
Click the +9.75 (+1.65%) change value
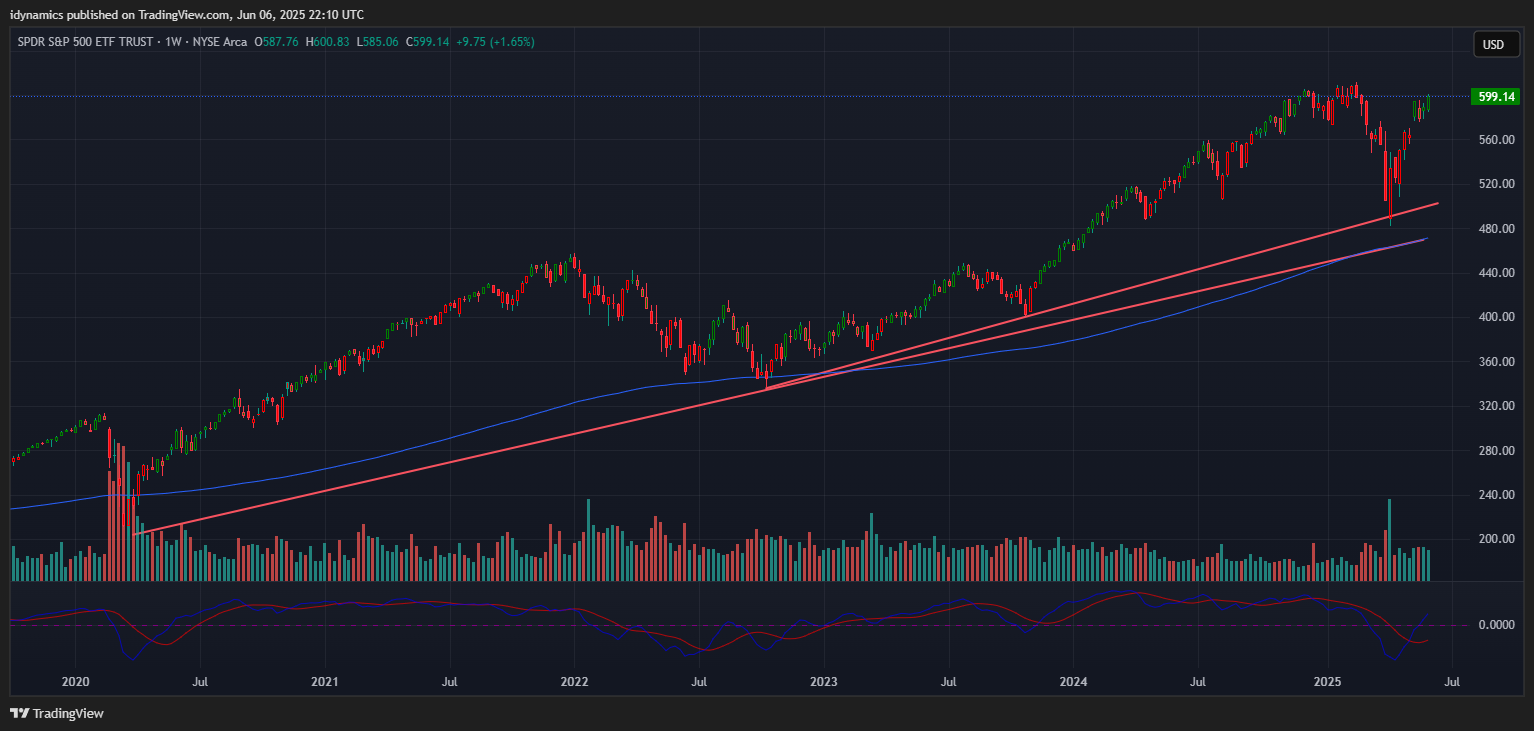495,42
